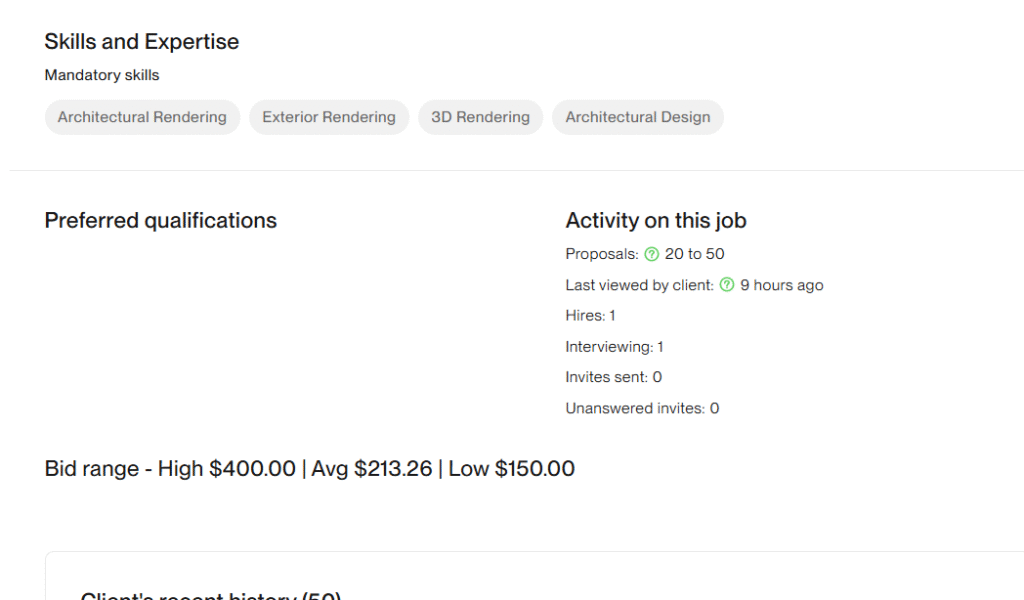Image resolution: width=1024 pixels, height=600 pixels.
Task: Click the '9 hours ago' last viewed text
Action: tap(782, 286)
